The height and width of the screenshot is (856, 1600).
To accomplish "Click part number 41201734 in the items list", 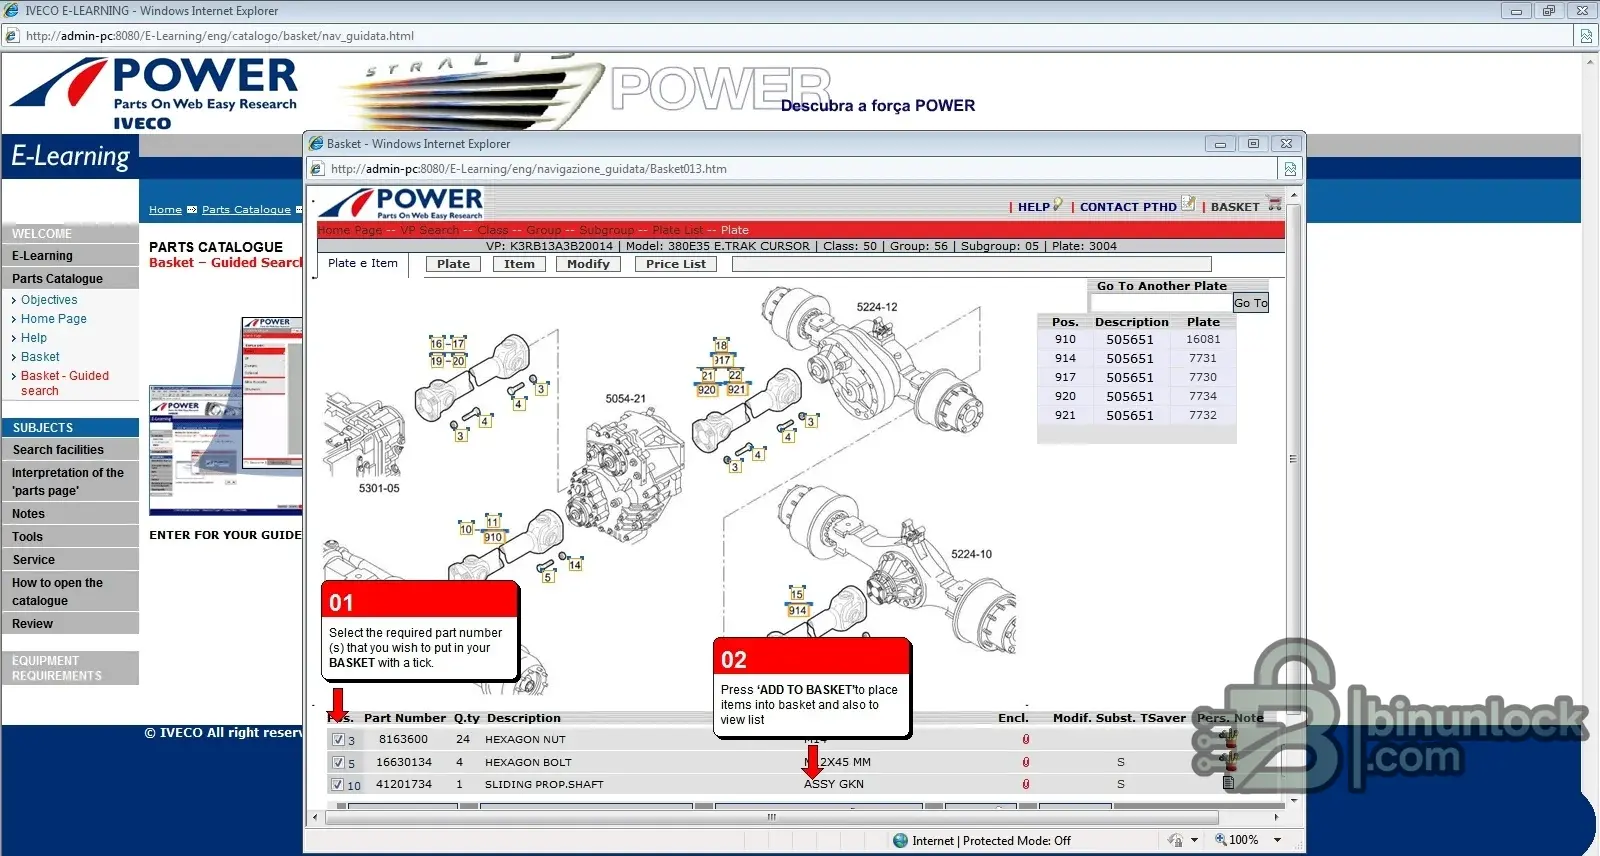I will 404,784.
